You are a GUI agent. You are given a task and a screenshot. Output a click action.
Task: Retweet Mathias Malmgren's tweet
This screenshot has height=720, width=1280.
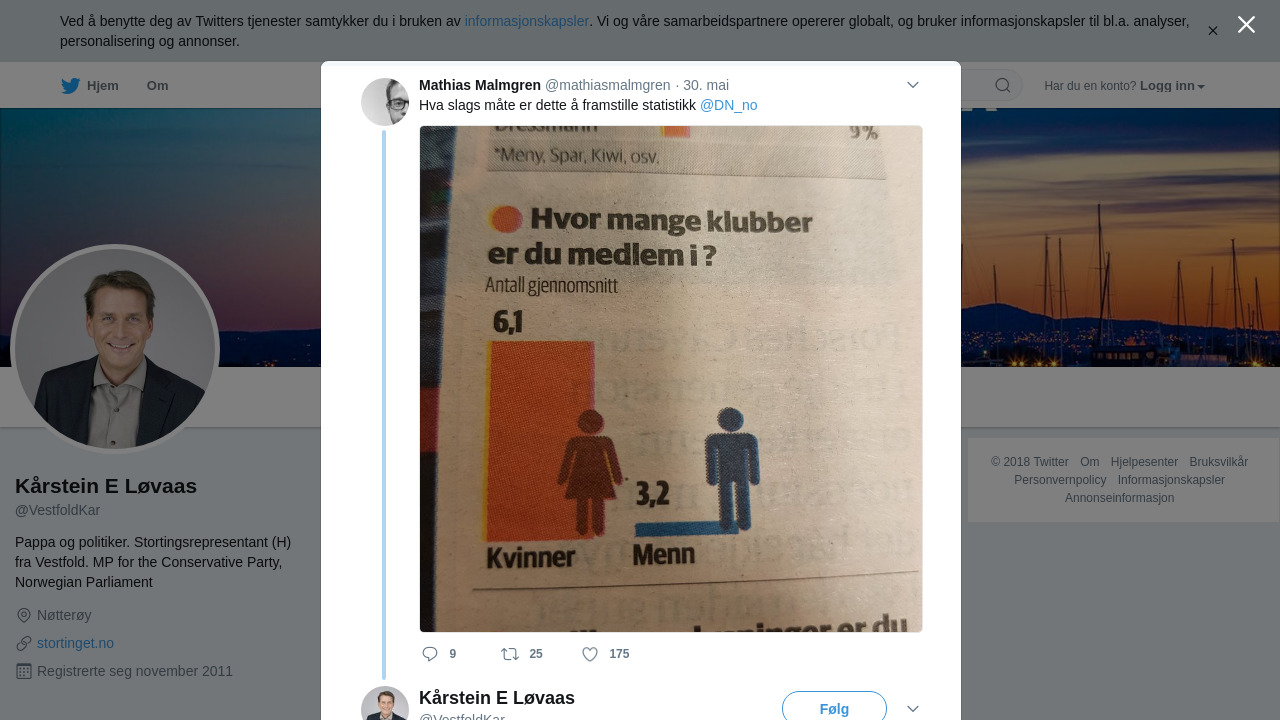click(x=510, y=654)
